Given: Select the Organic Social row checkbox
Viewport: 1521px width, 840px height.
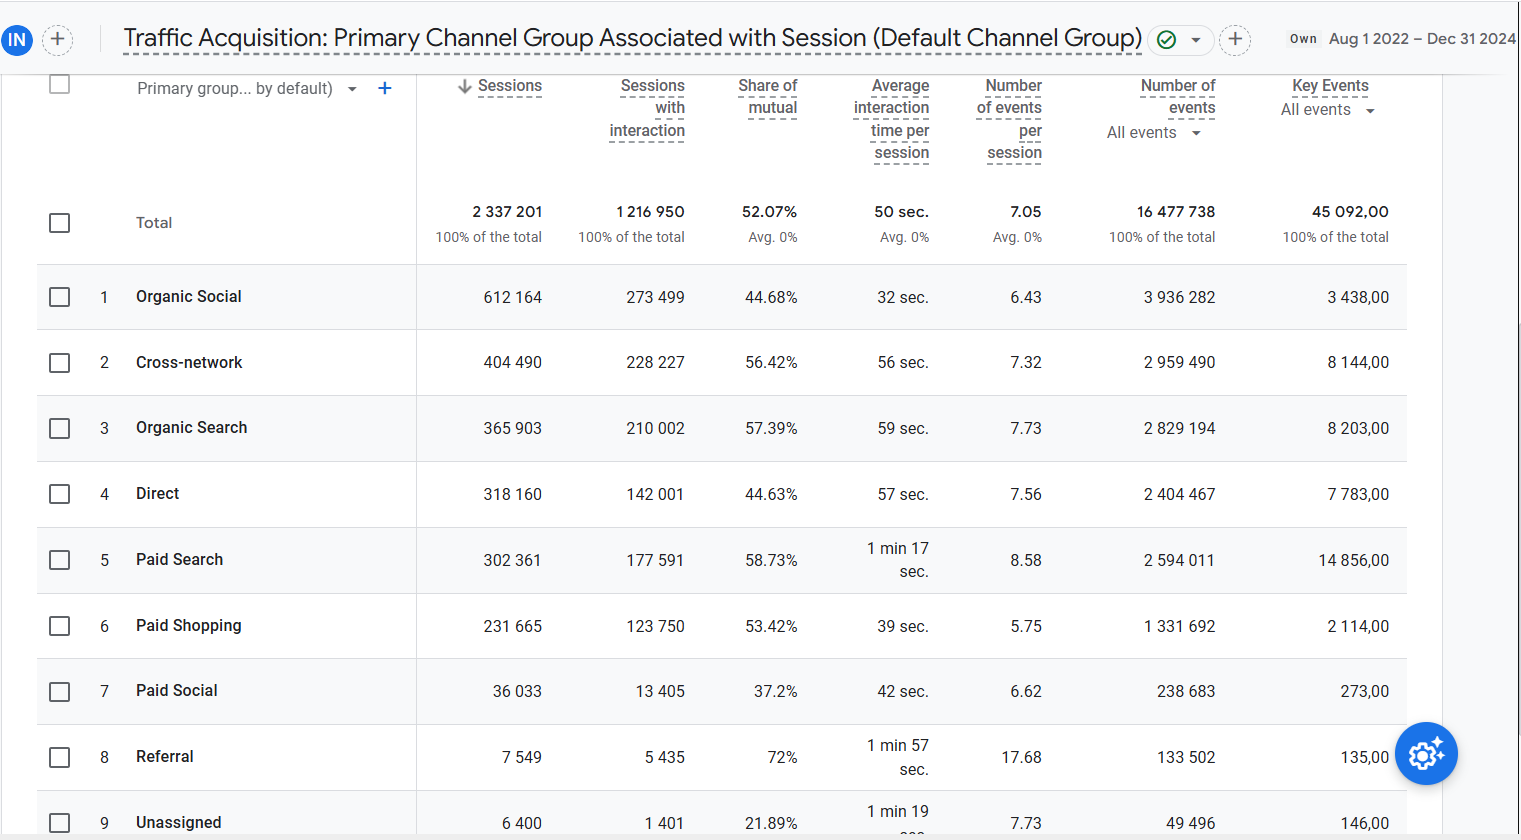Looking at the screenshot, I should tap(60, 297).
